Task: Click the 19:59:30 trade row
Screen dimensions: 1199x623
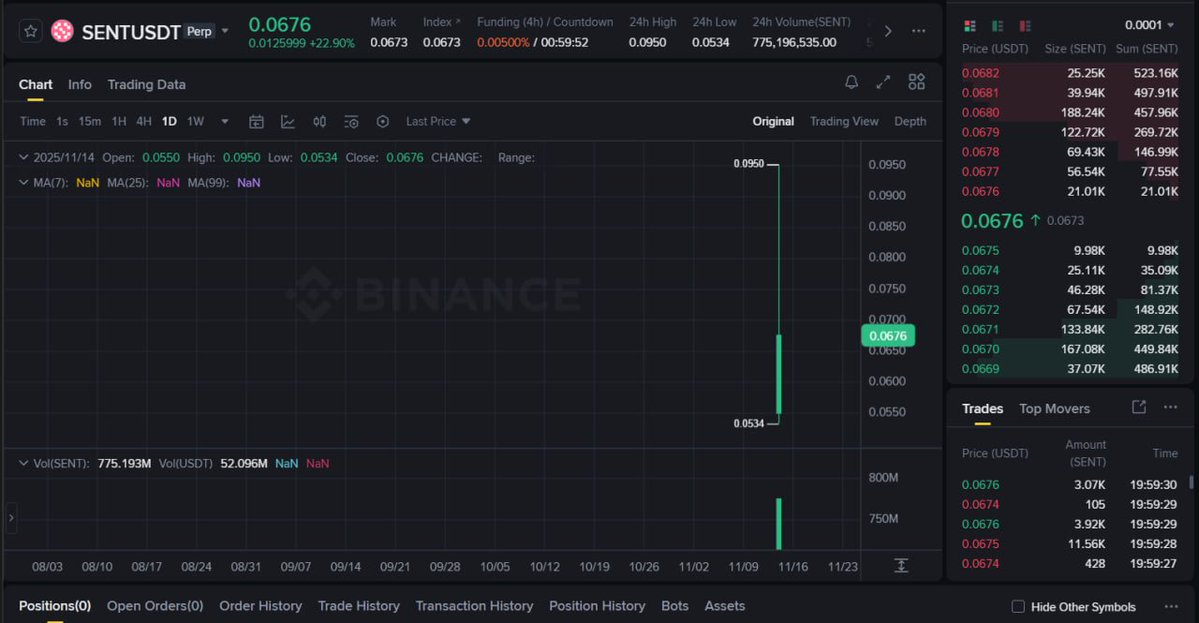Action: point(1070,485)
